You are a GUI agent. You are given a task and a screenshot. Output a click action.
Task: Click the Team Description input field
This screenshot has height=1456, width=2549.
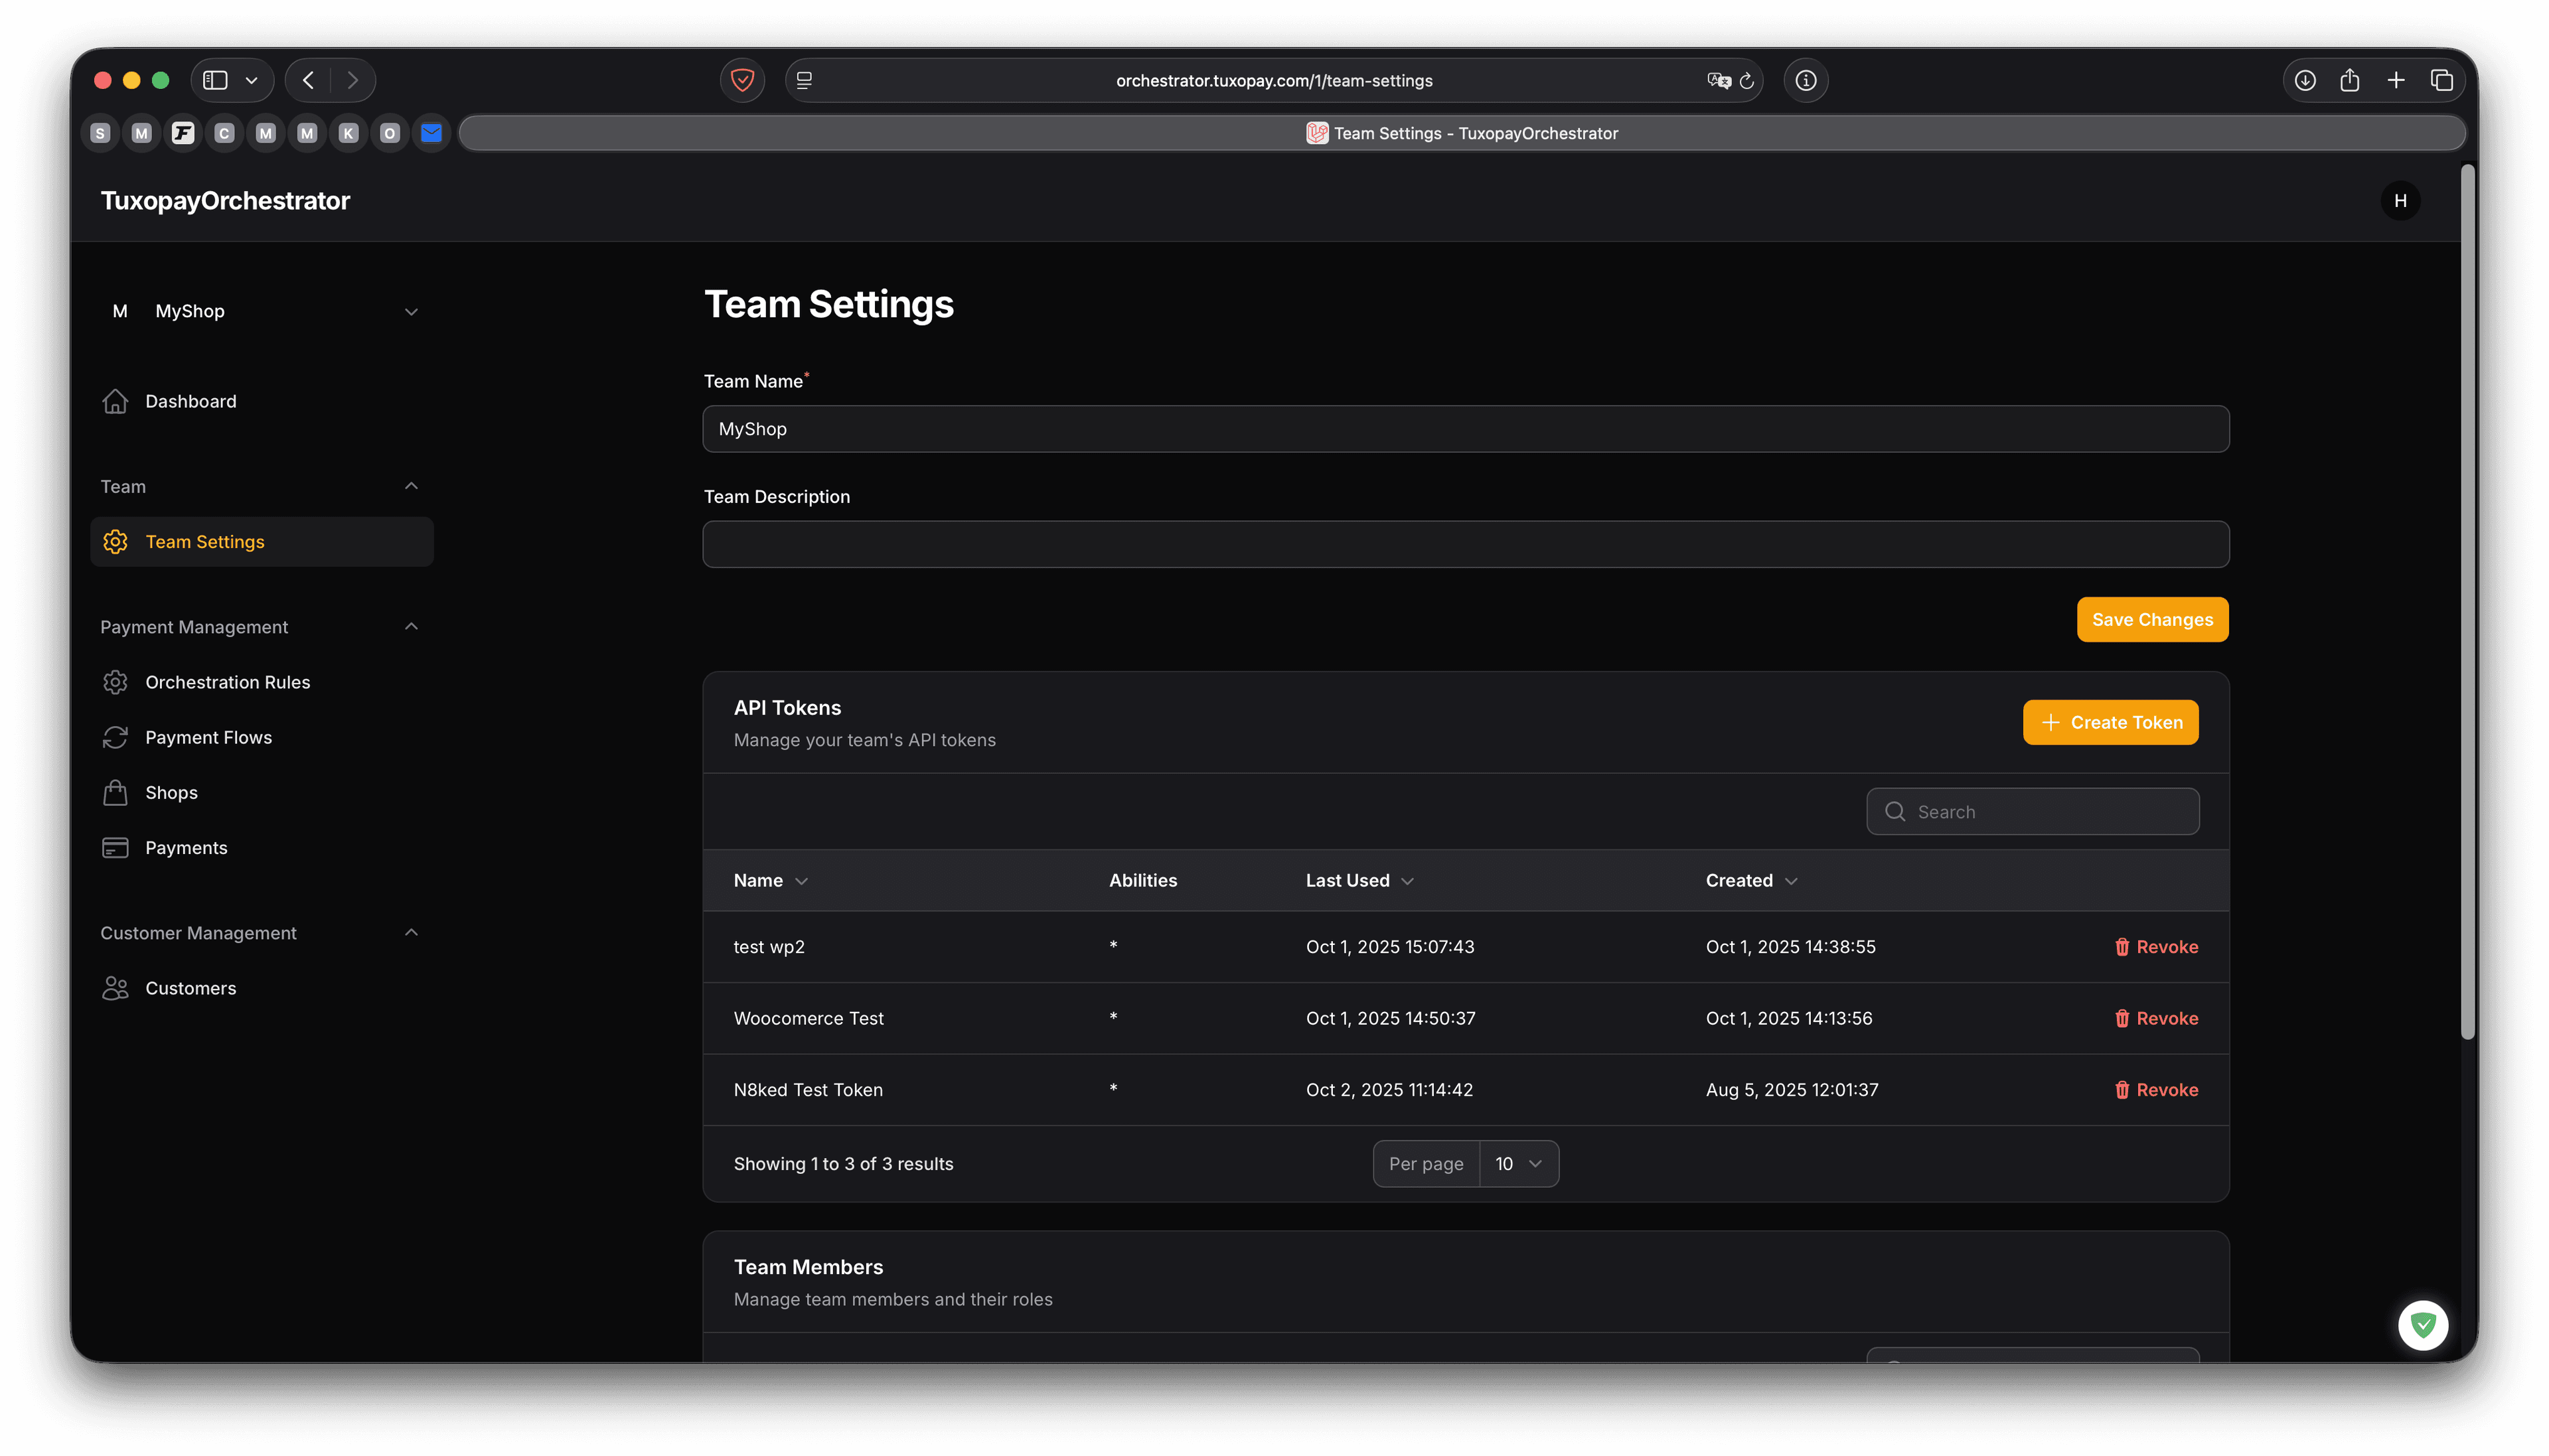tap(1465, 544)
